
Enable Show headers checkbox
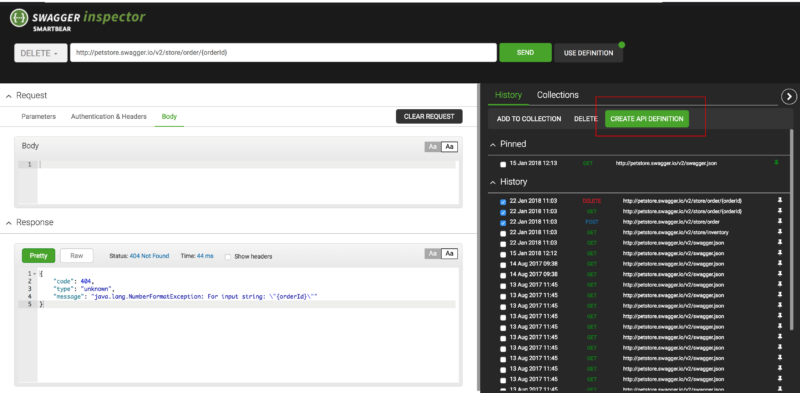228,257
